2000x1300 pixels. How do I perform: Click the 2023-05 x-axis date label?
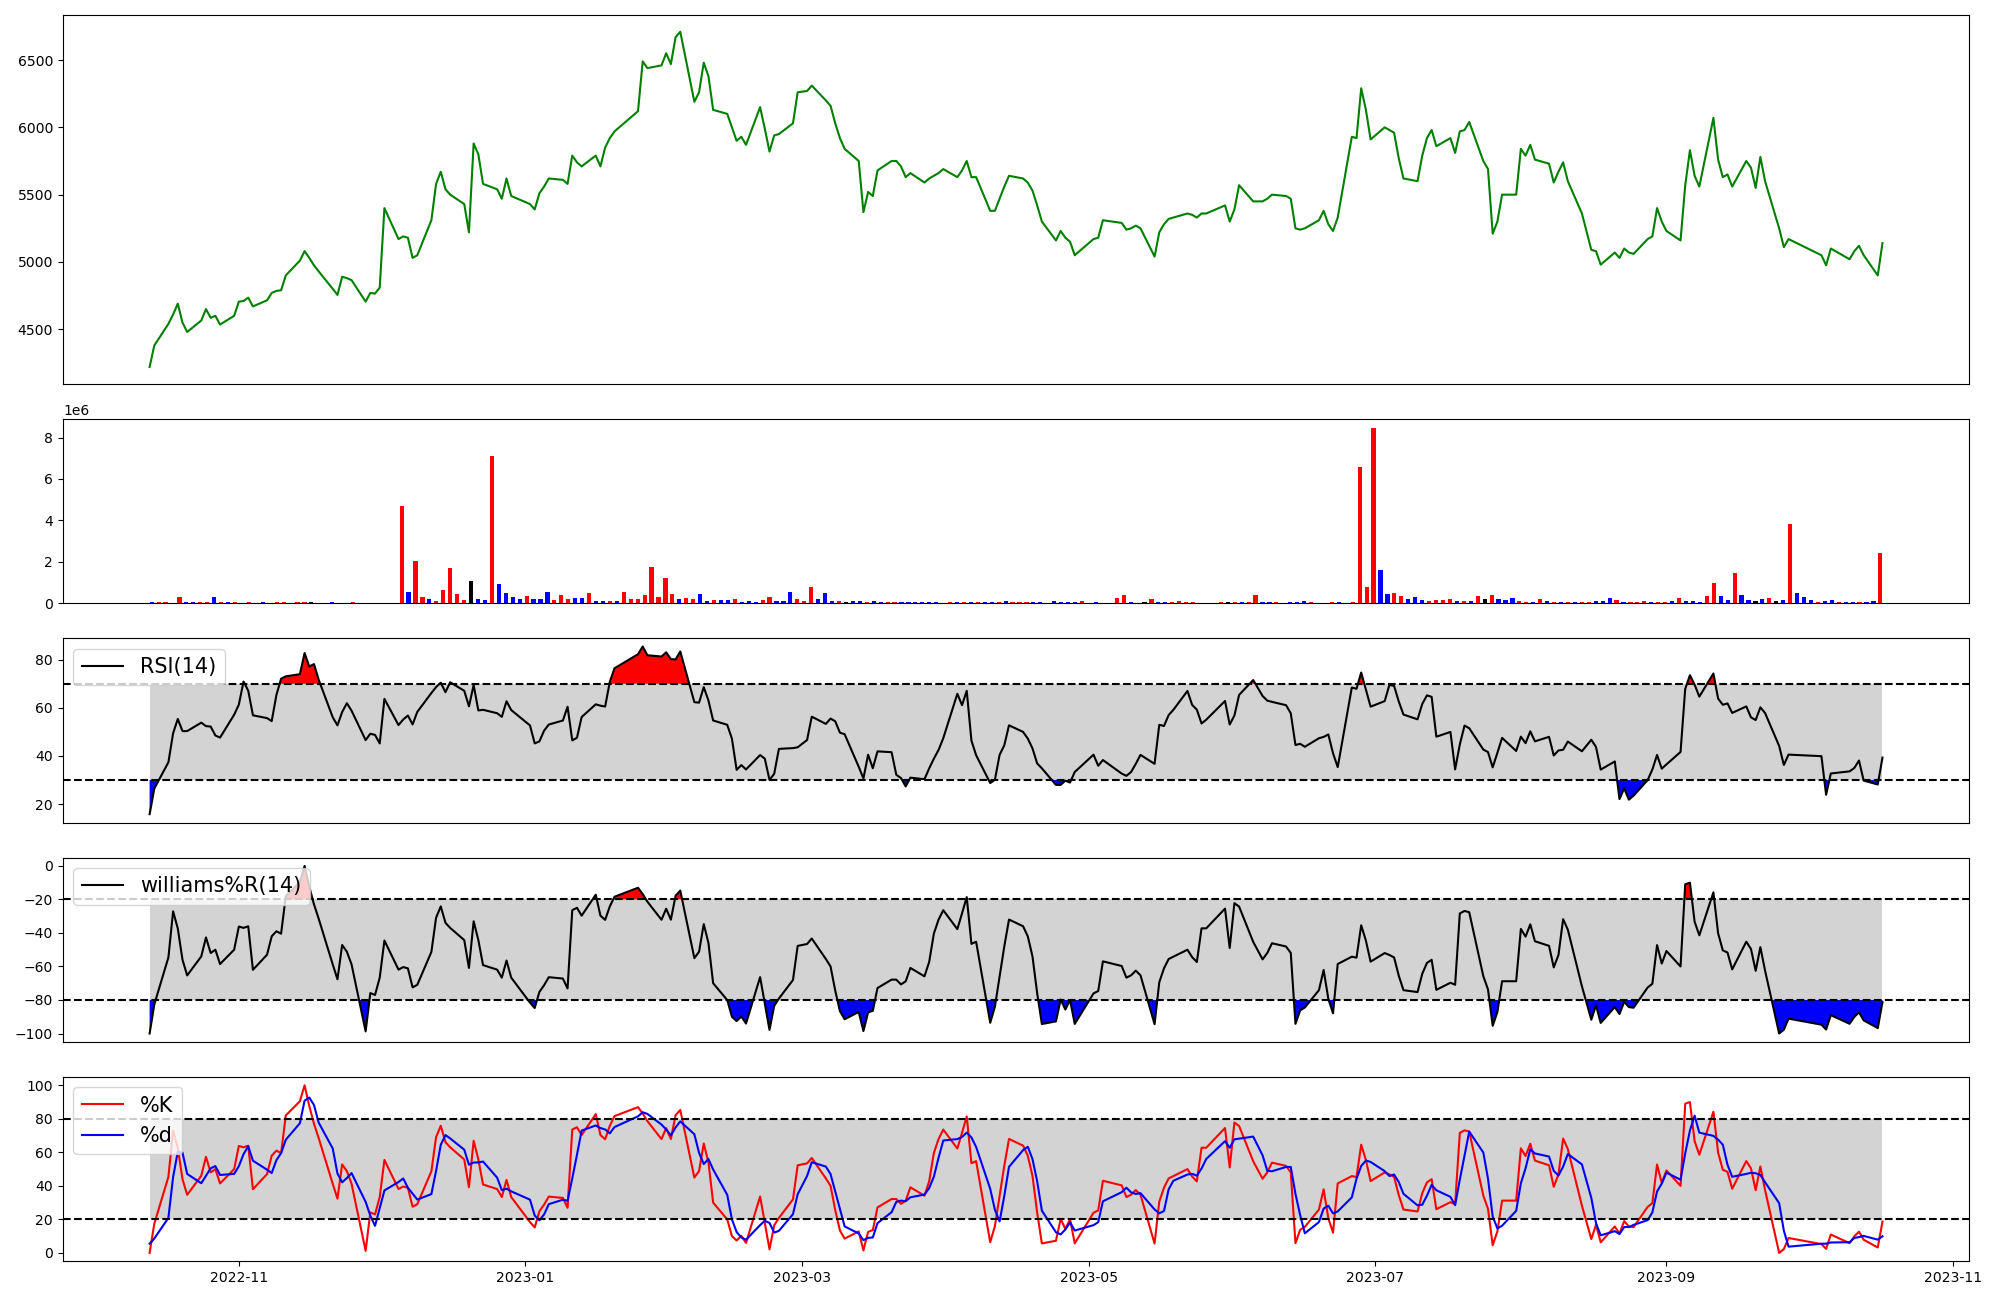point(1089,1277)
